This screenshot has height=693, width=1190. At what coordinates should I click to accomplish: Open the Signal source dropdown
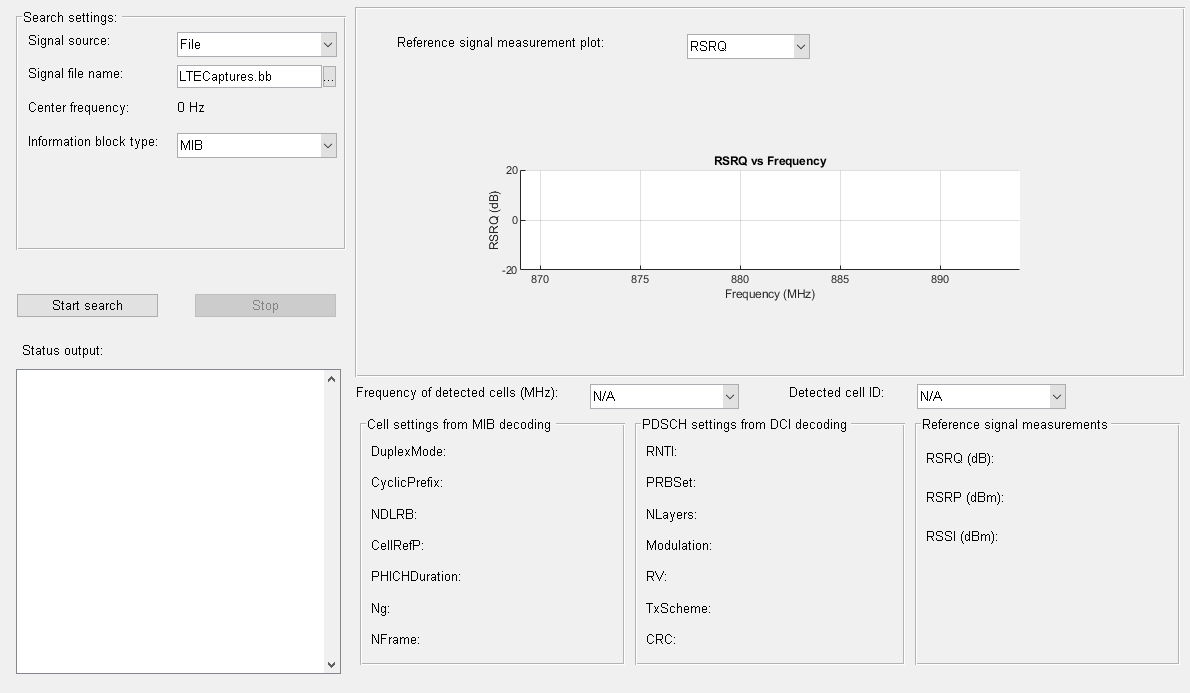click(x=256, y=44)
